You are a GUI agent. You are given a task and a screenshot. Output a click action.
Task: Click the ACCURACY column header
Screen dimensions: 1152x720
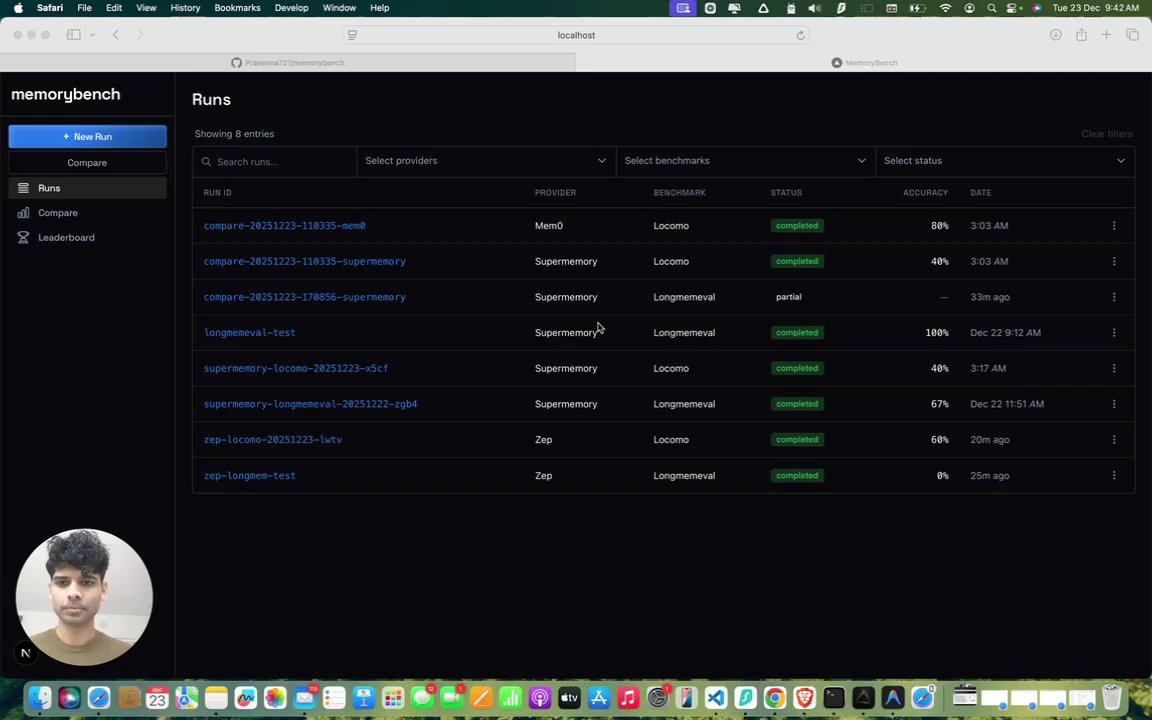[925, 192]
